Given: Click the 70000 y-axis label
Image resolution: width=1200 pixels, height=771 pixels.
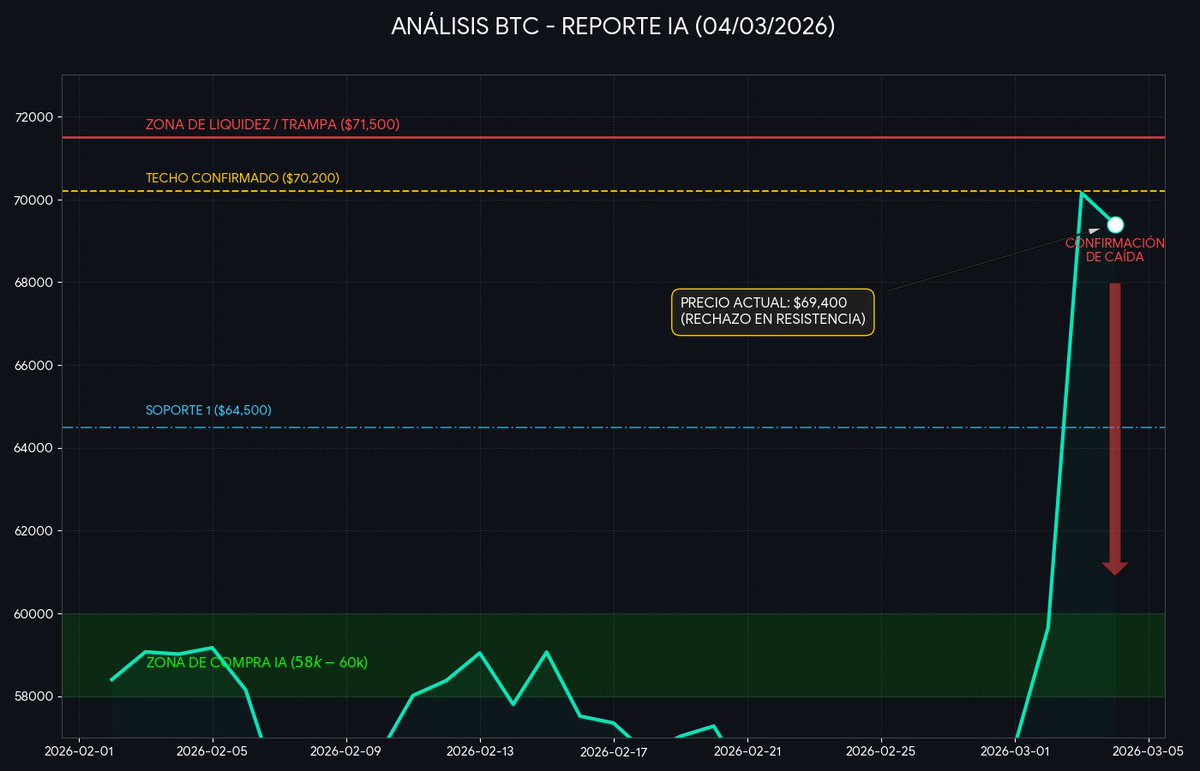Looking at the screenshot, I should (35, 200).
